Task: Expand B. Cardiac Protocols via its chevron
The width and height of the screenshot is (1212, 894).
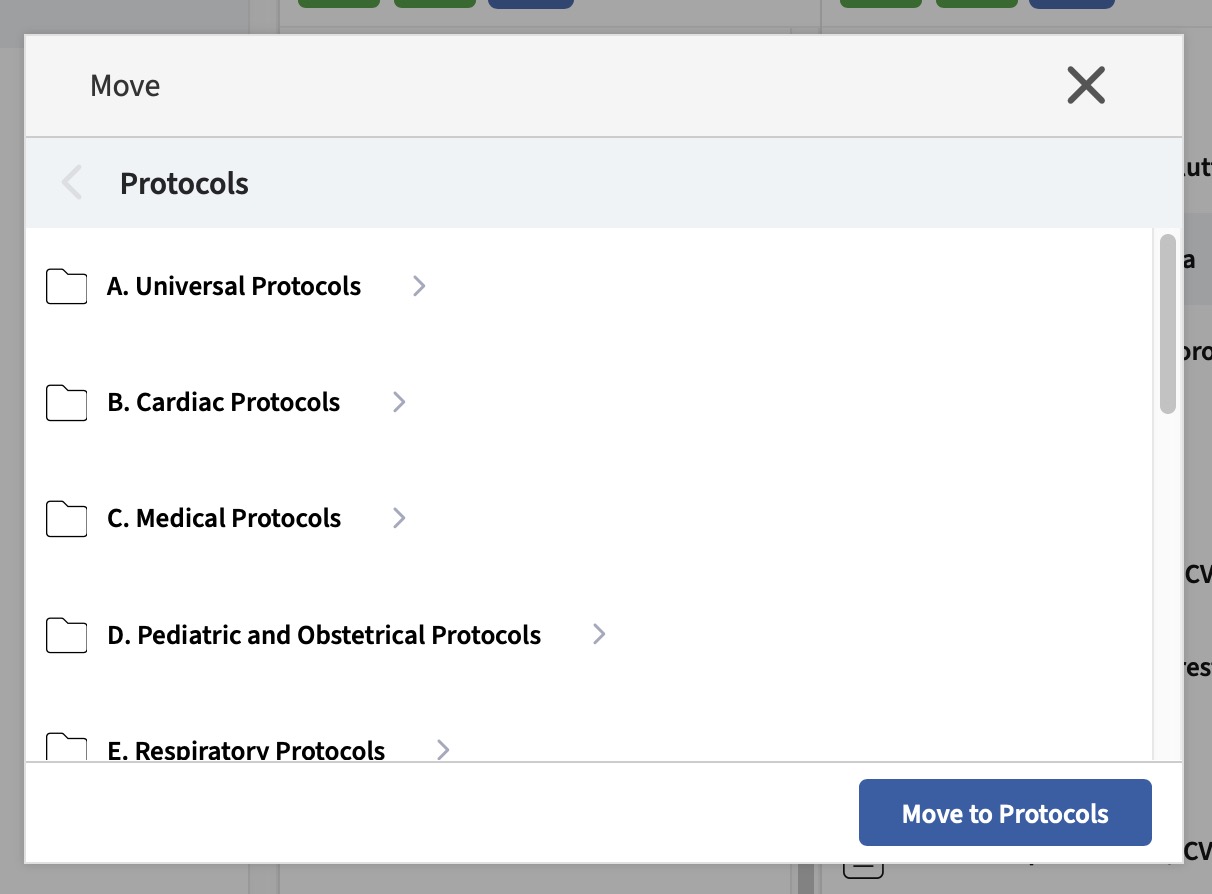Action: point(398,402)
